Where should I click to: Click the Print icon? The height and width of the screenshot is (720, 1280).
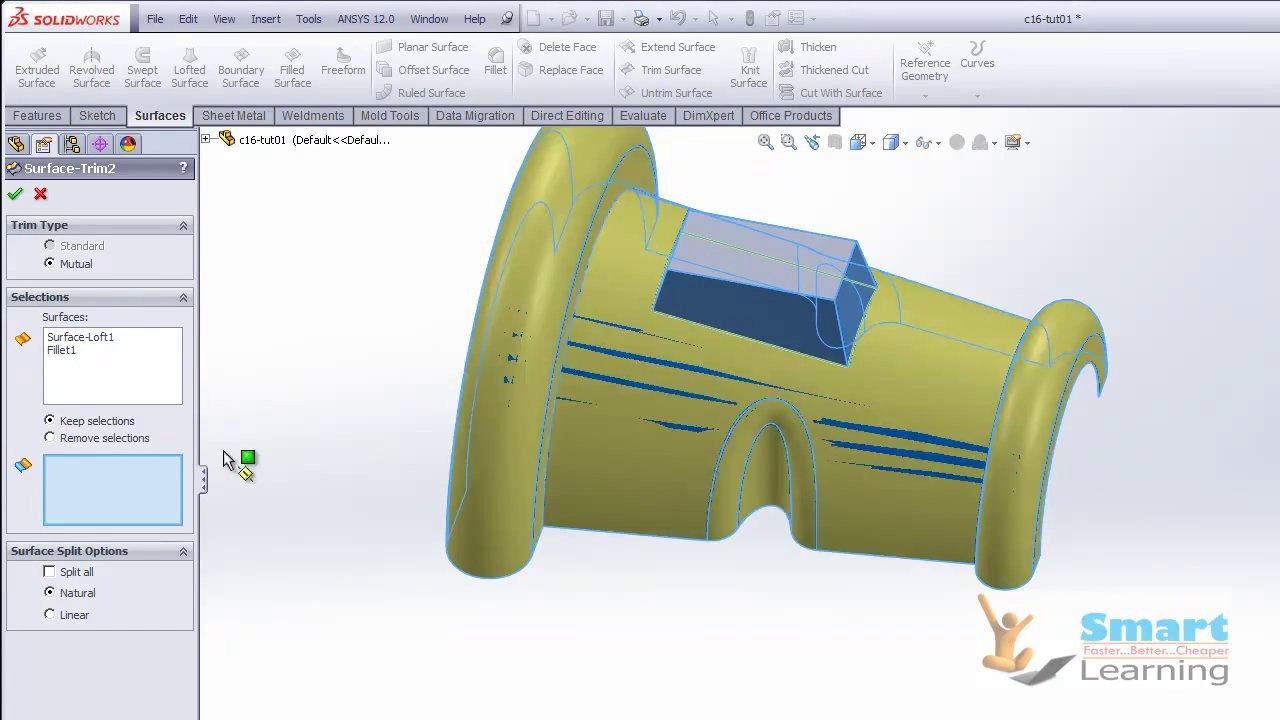coord(641,18)
